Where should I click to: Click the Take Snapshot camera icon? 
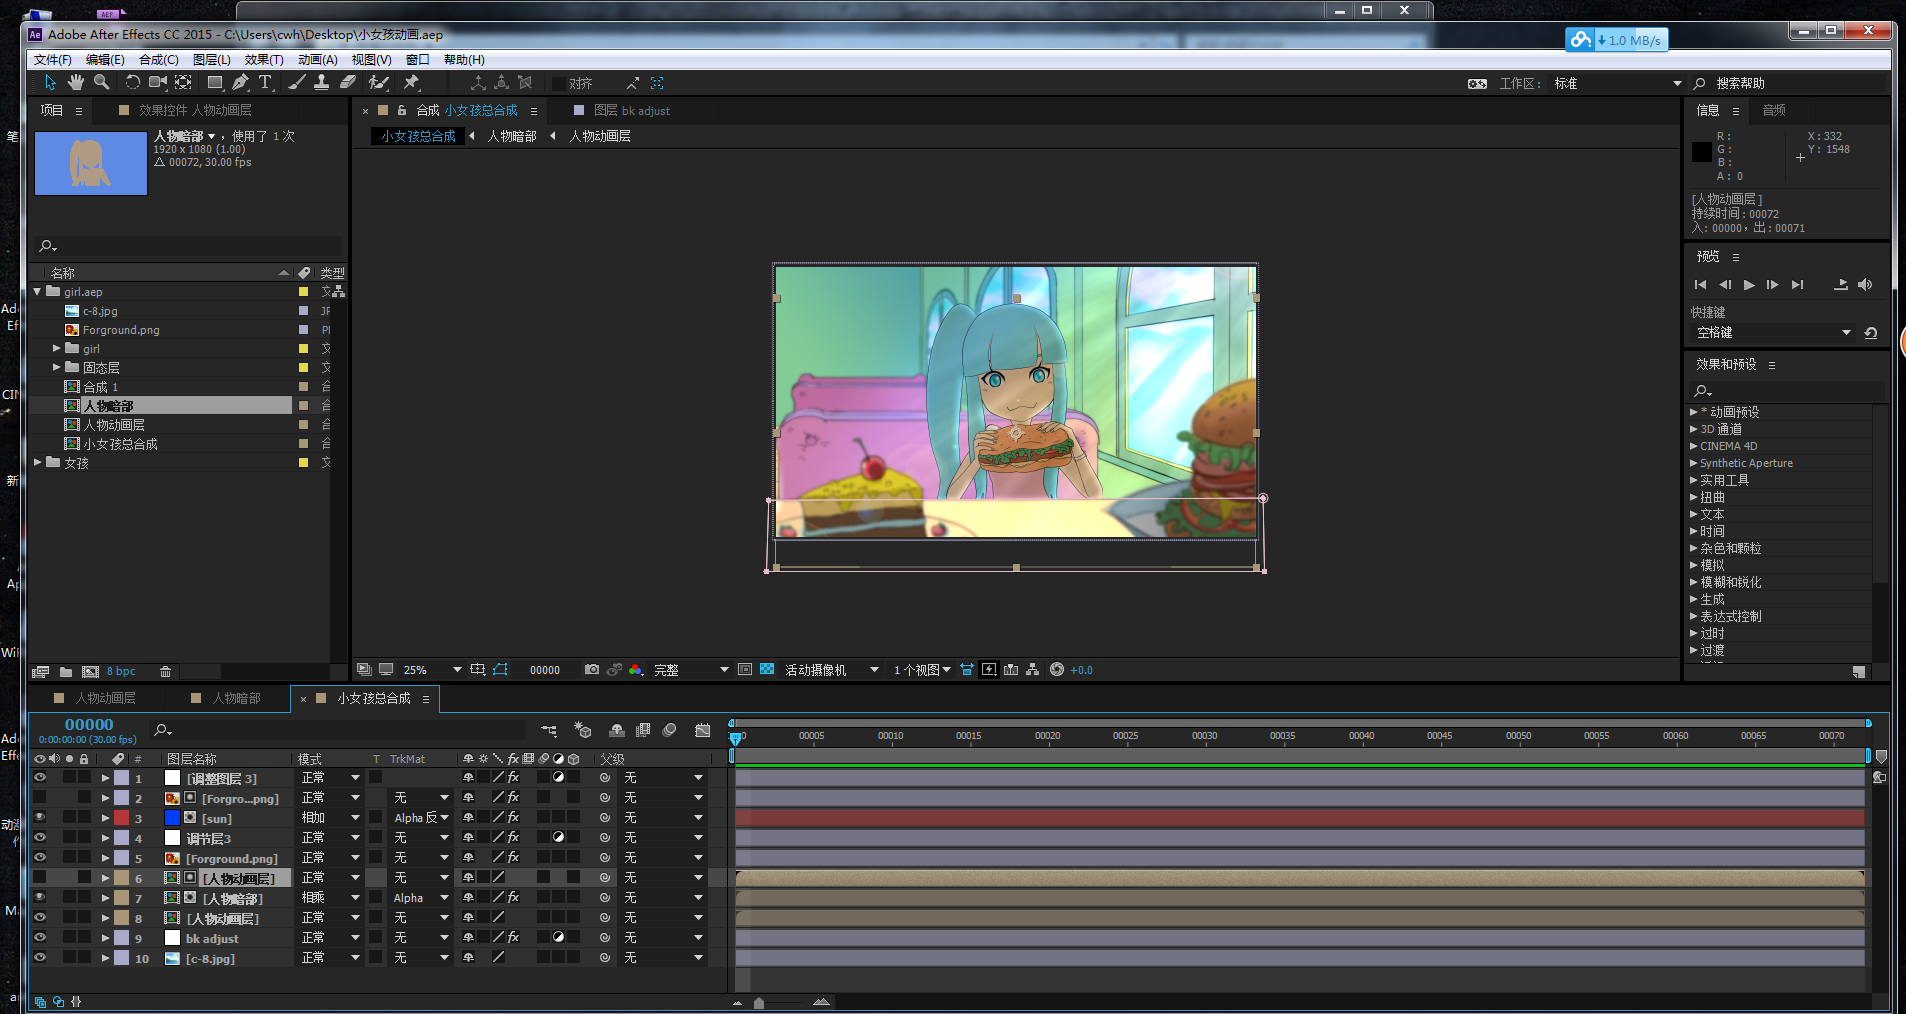pyautogui.click(x=592, y=670)
